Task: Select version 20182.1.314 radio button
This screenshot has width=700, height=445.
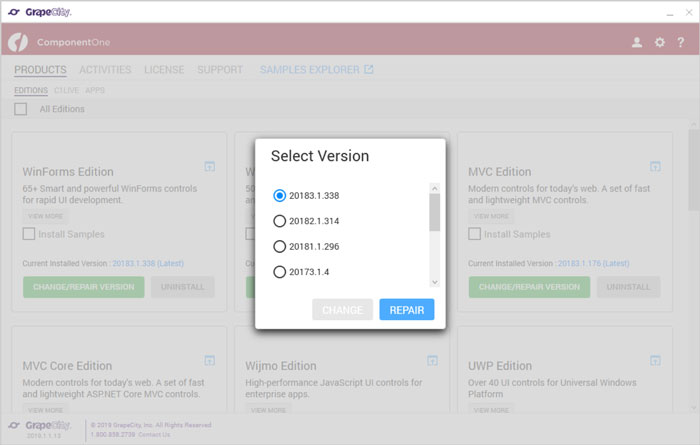Action: [279, 221]
